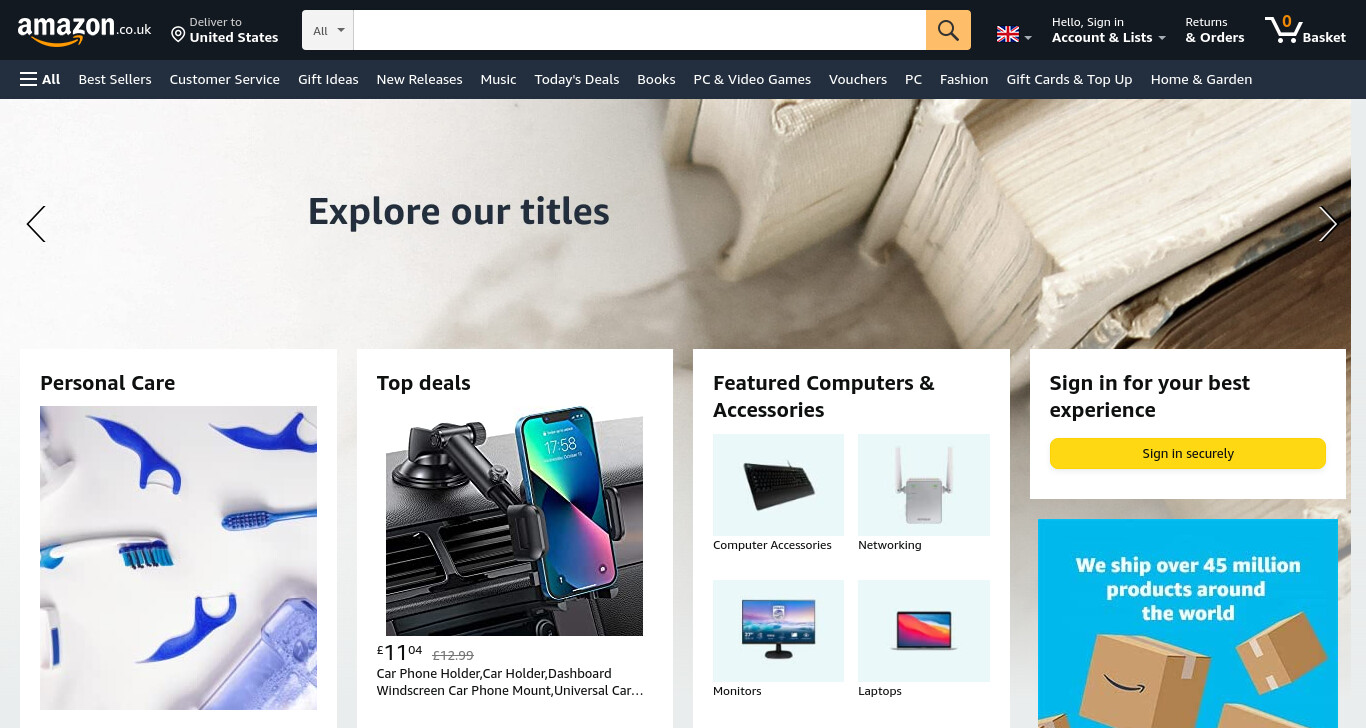Open the UK flag language selector
Image resolution: width=1366 pixels, height=728 pixels.
click(1014, 35)
